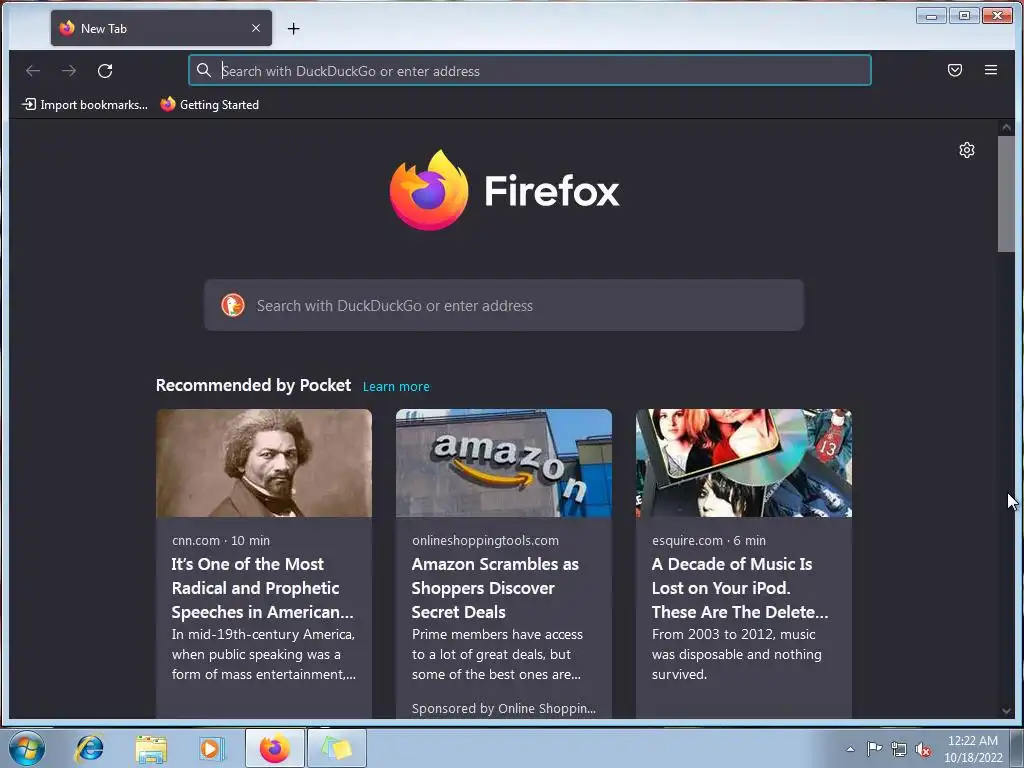The width and height of the screenshot is (1024, 768).
Task: Click the Firefox taskbar button
Action: point(275,748)
